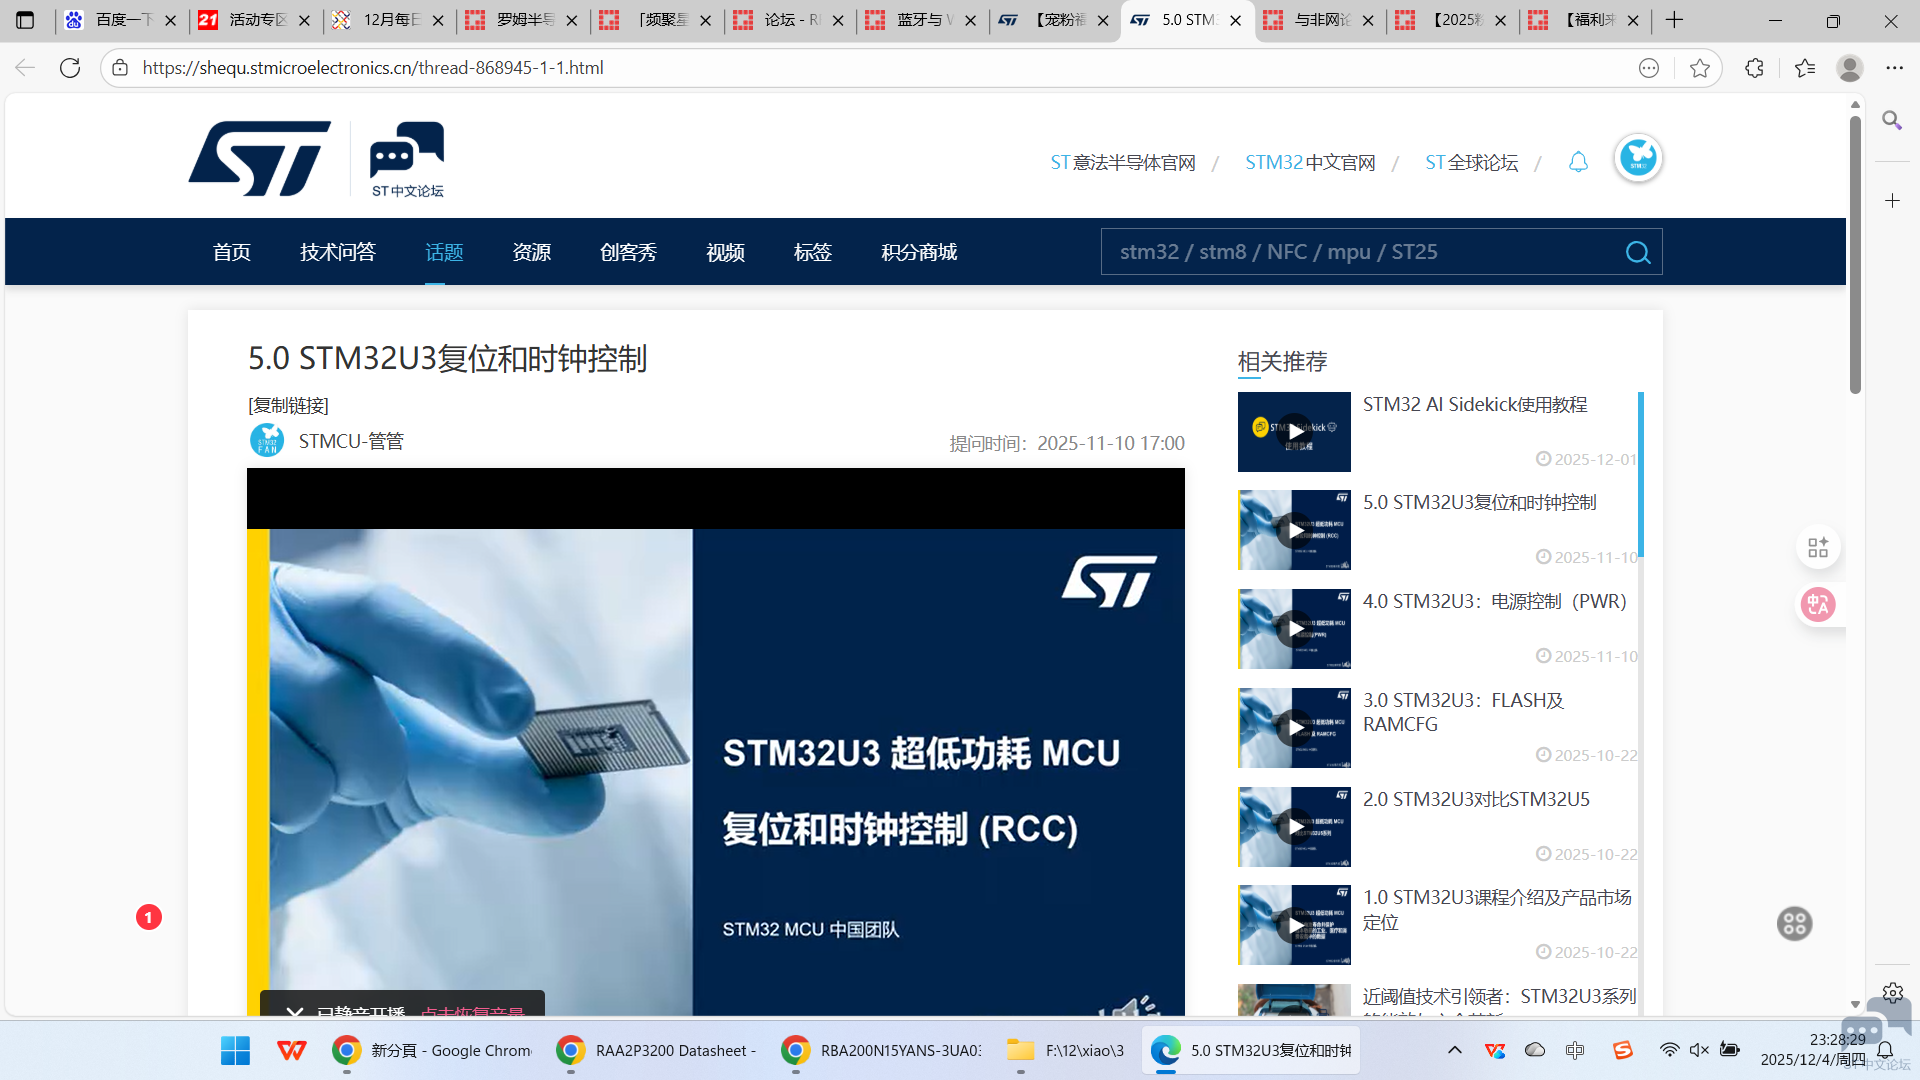This screenshot has height=1080, width=1920.
Task: Play thumbnail of 1.0 STM32U3课程介绍 video
Action: tap(1294, 925)
